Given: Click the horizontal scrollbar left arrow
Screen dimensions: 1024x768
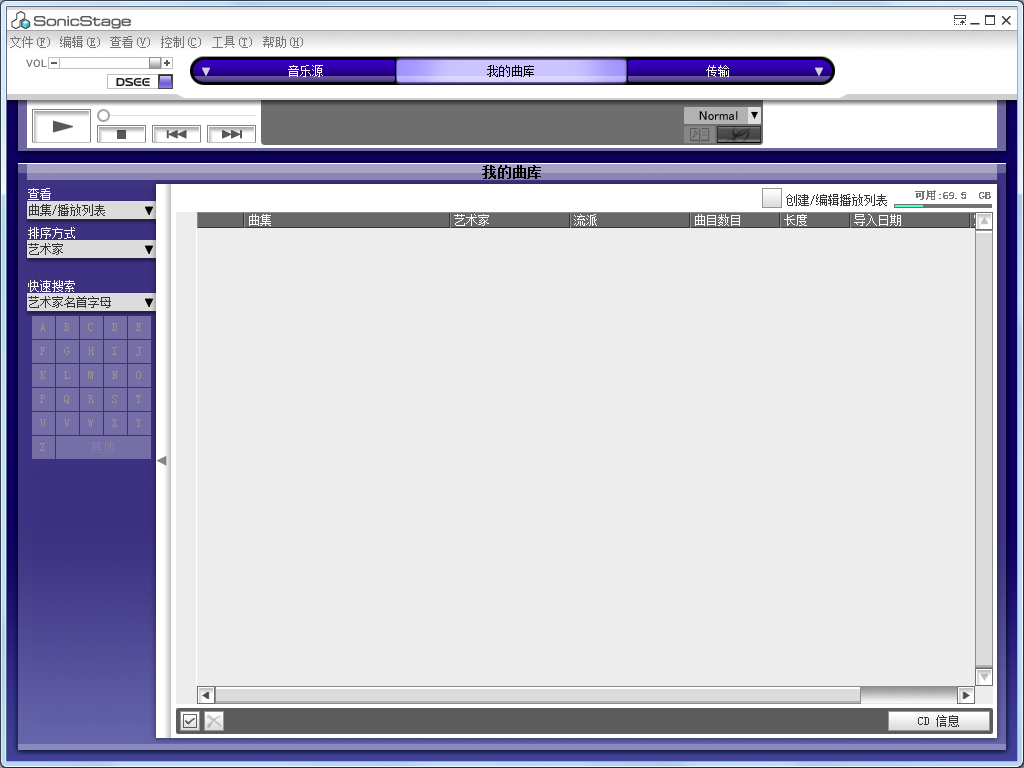Looking at the screenshot, I should (206, 695).
